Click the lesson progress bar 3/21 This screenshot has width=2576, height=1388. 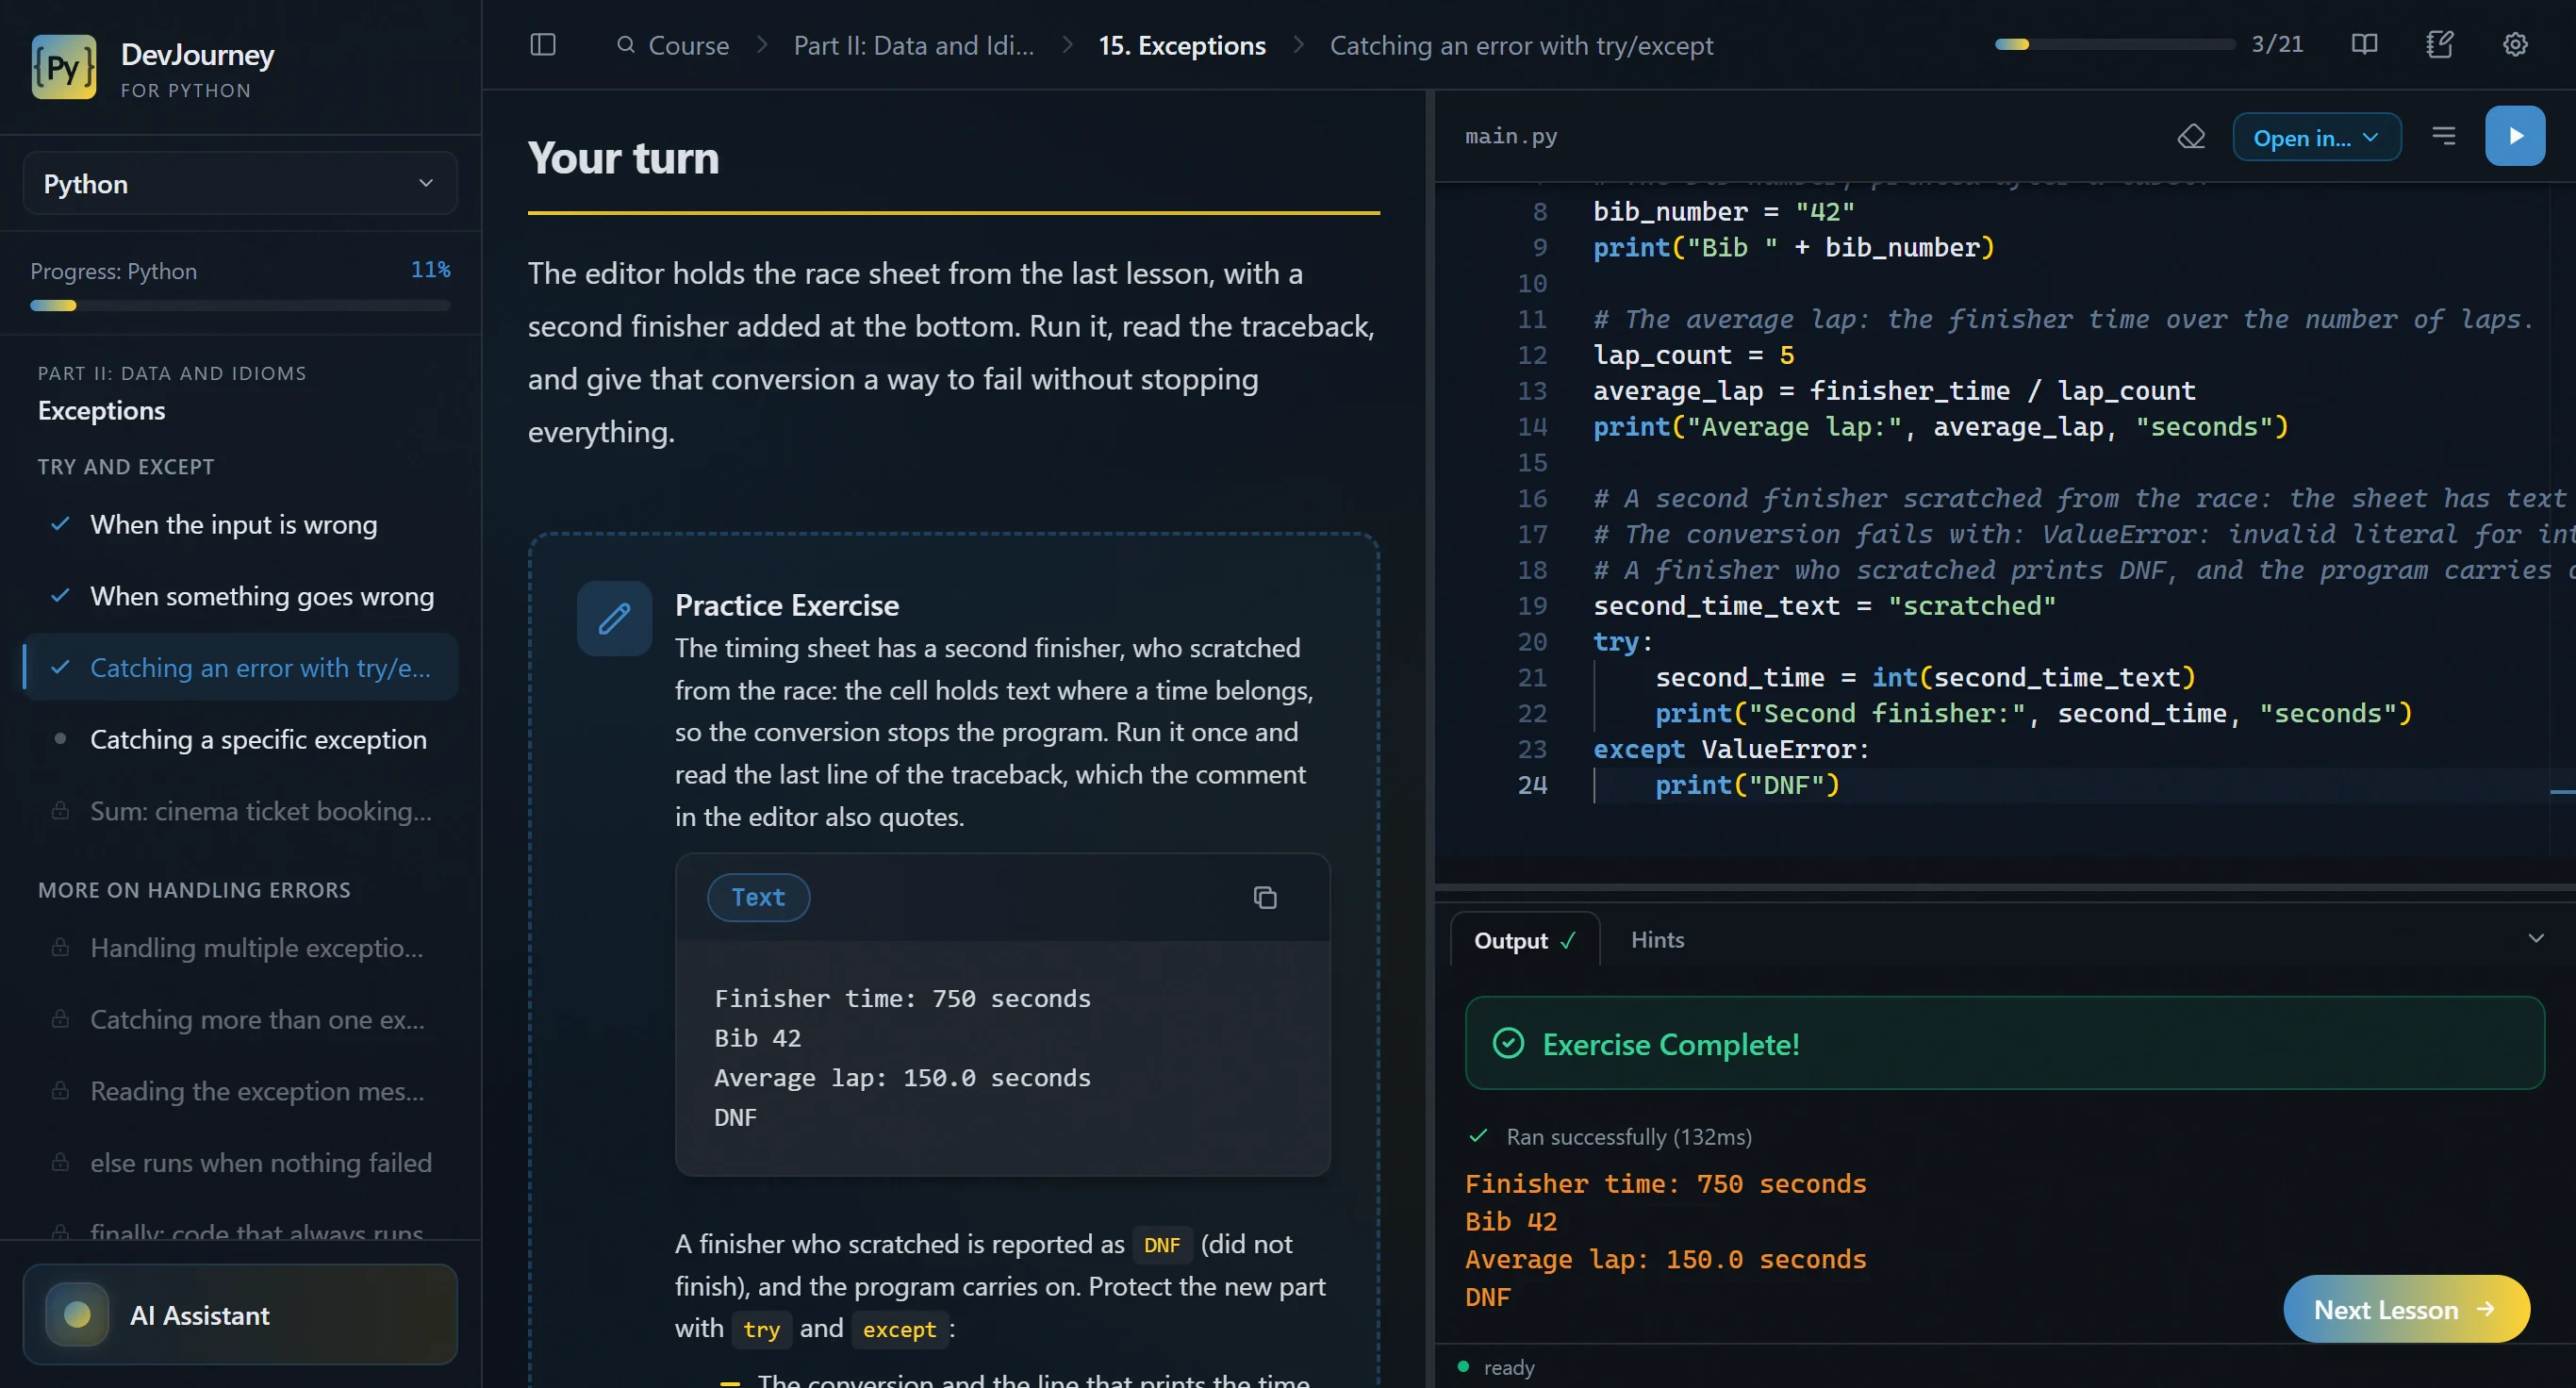(2115, 44)
